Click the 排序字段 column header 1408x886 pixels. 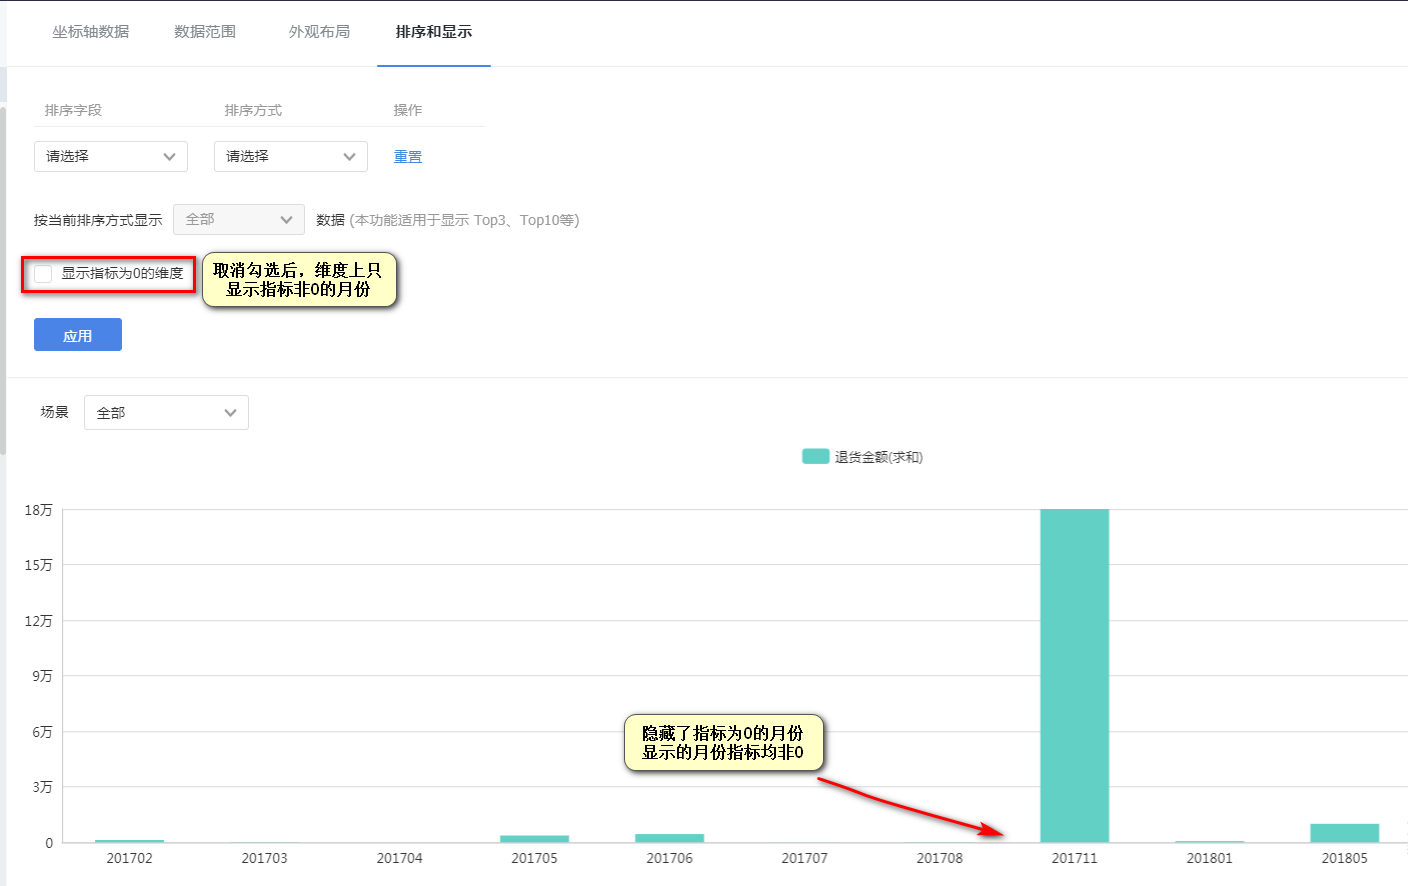73,110
